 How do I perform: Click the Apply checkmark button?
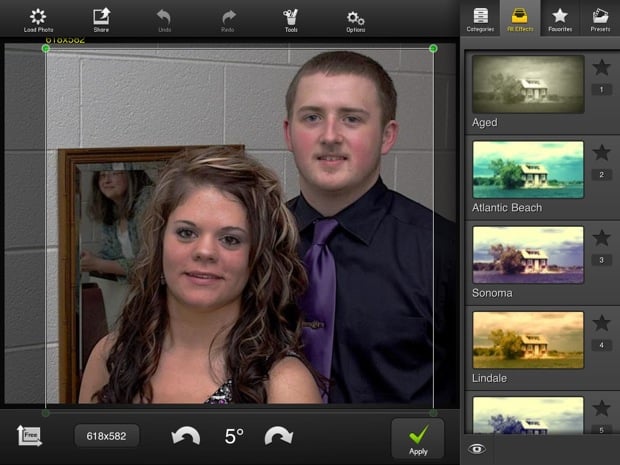(418, 440)
